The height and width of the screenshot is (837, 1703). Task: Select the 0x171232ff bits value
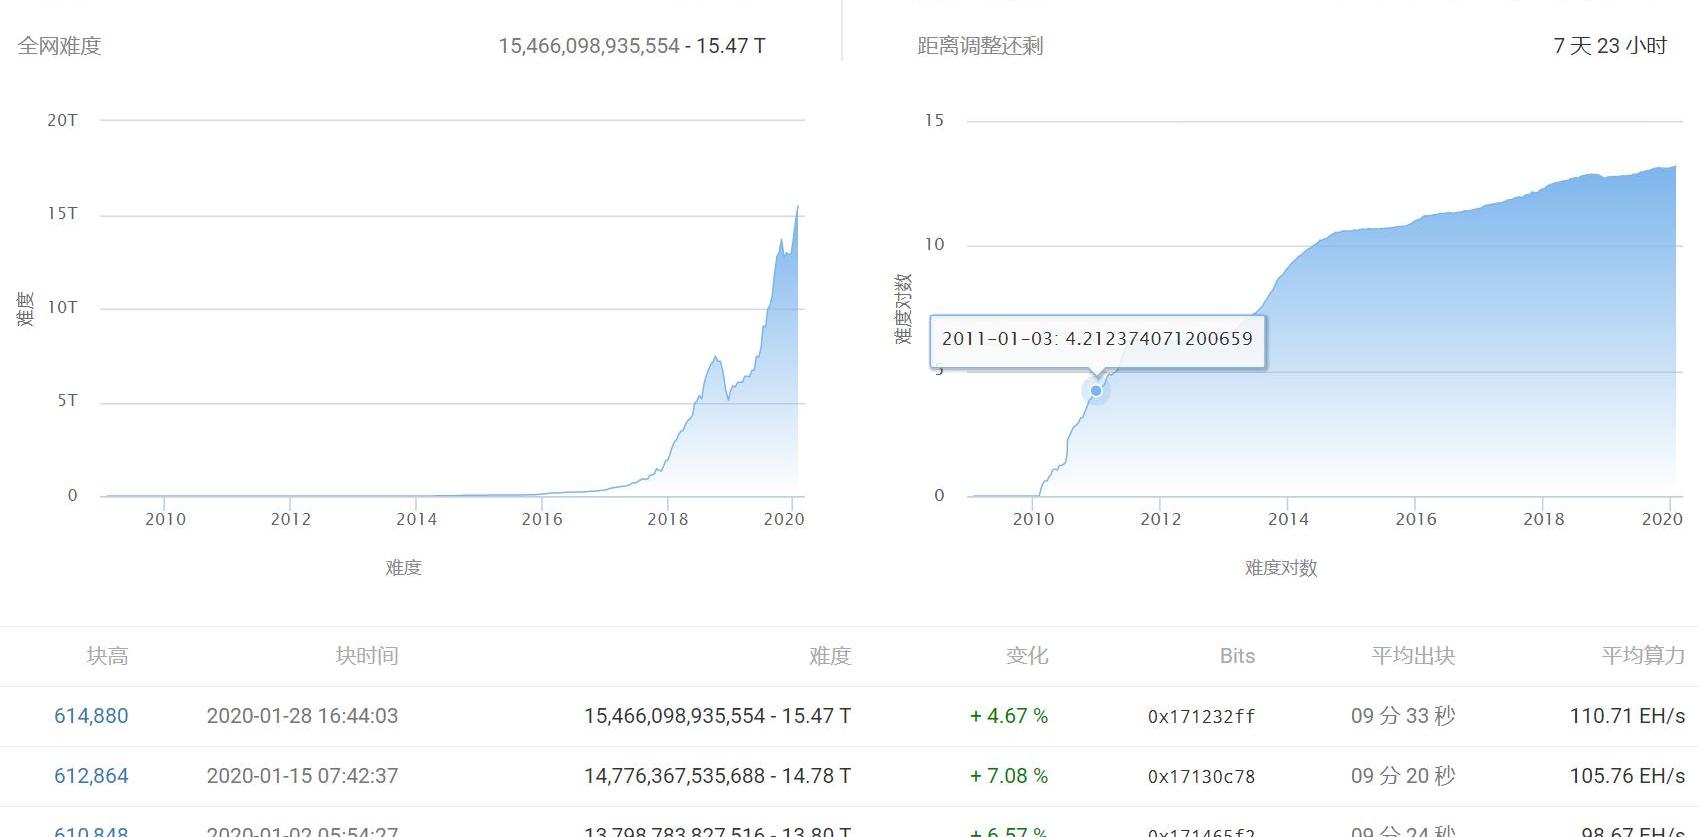(x=1201, y=717)
